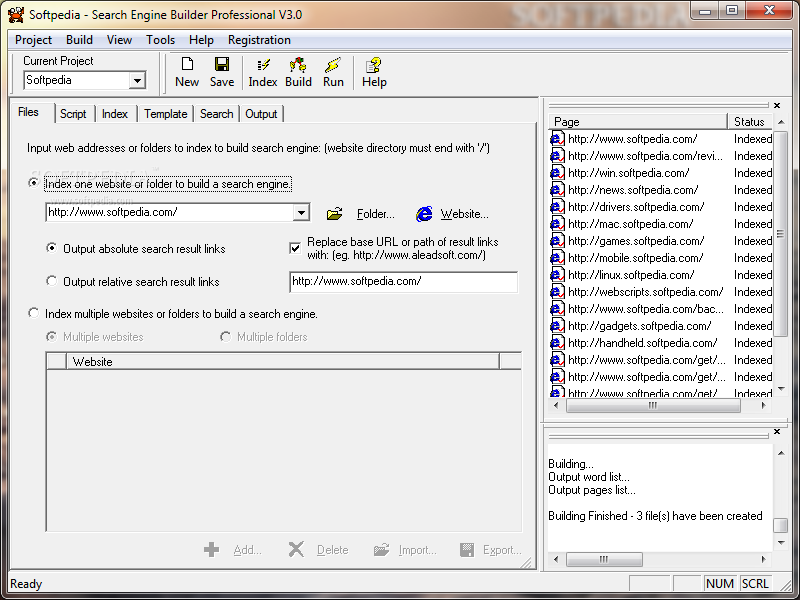This screenshot has height=600, width=800.
Task: Click the Output word list... log line
Action: (589, 477)
